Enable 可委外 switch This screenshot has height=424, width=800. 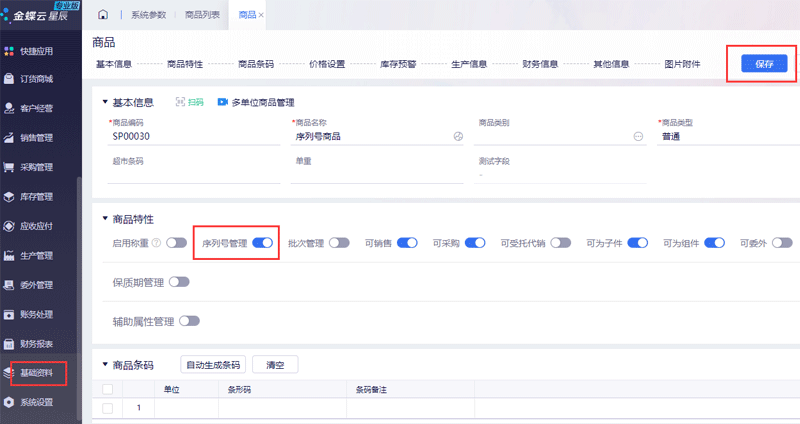tap(782, 243)
